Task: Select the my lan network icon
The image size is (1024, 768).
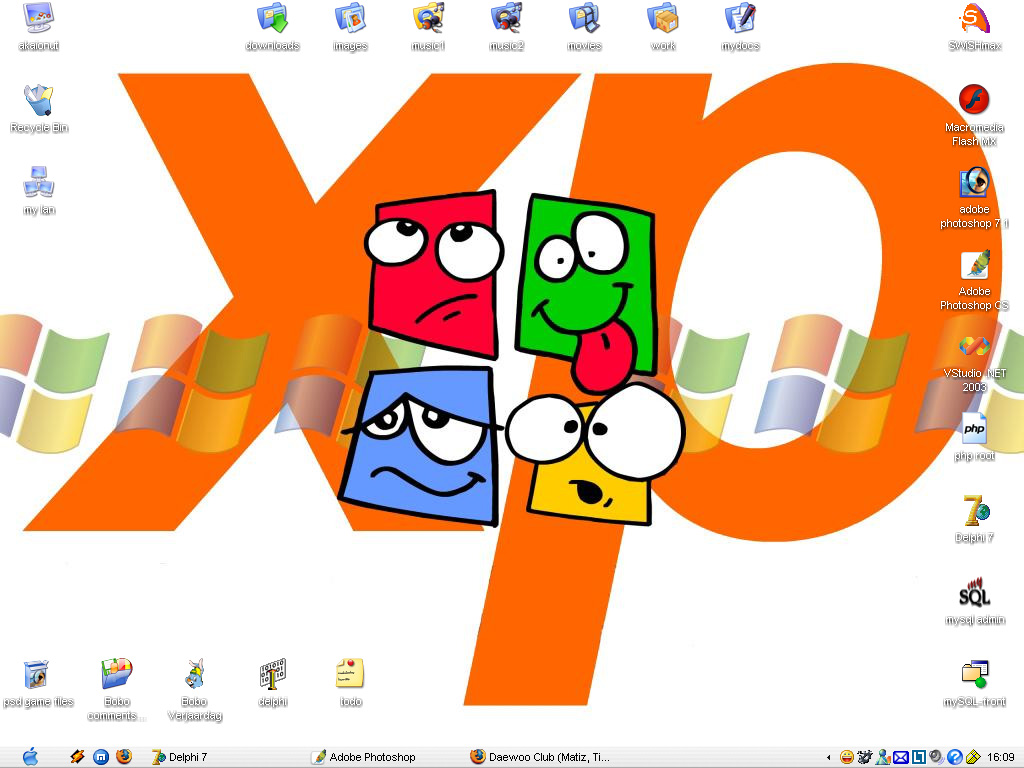Action: pyautogui.click(x=39, y=182)
